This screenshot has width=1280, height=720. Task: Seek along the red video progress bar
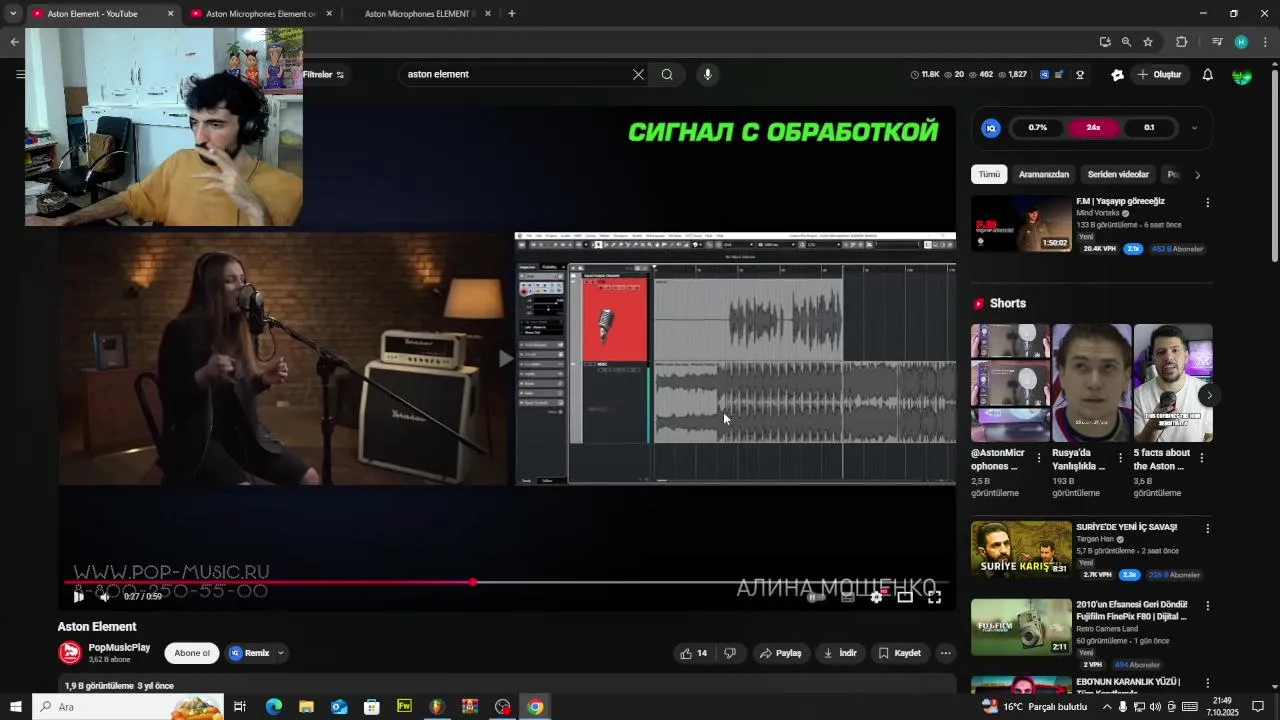(x=505, y=582)
